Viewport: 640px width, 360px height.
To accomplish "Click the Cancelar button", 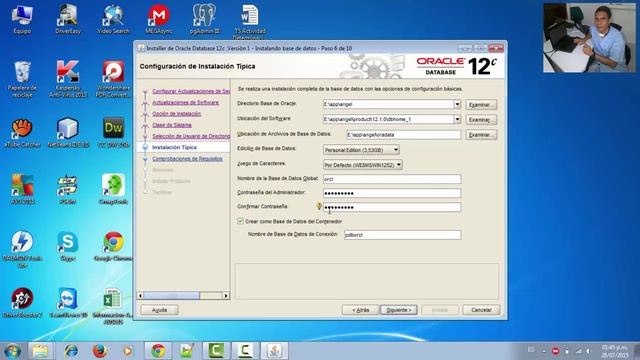I will pyautogui.click(x=481, y=310).
